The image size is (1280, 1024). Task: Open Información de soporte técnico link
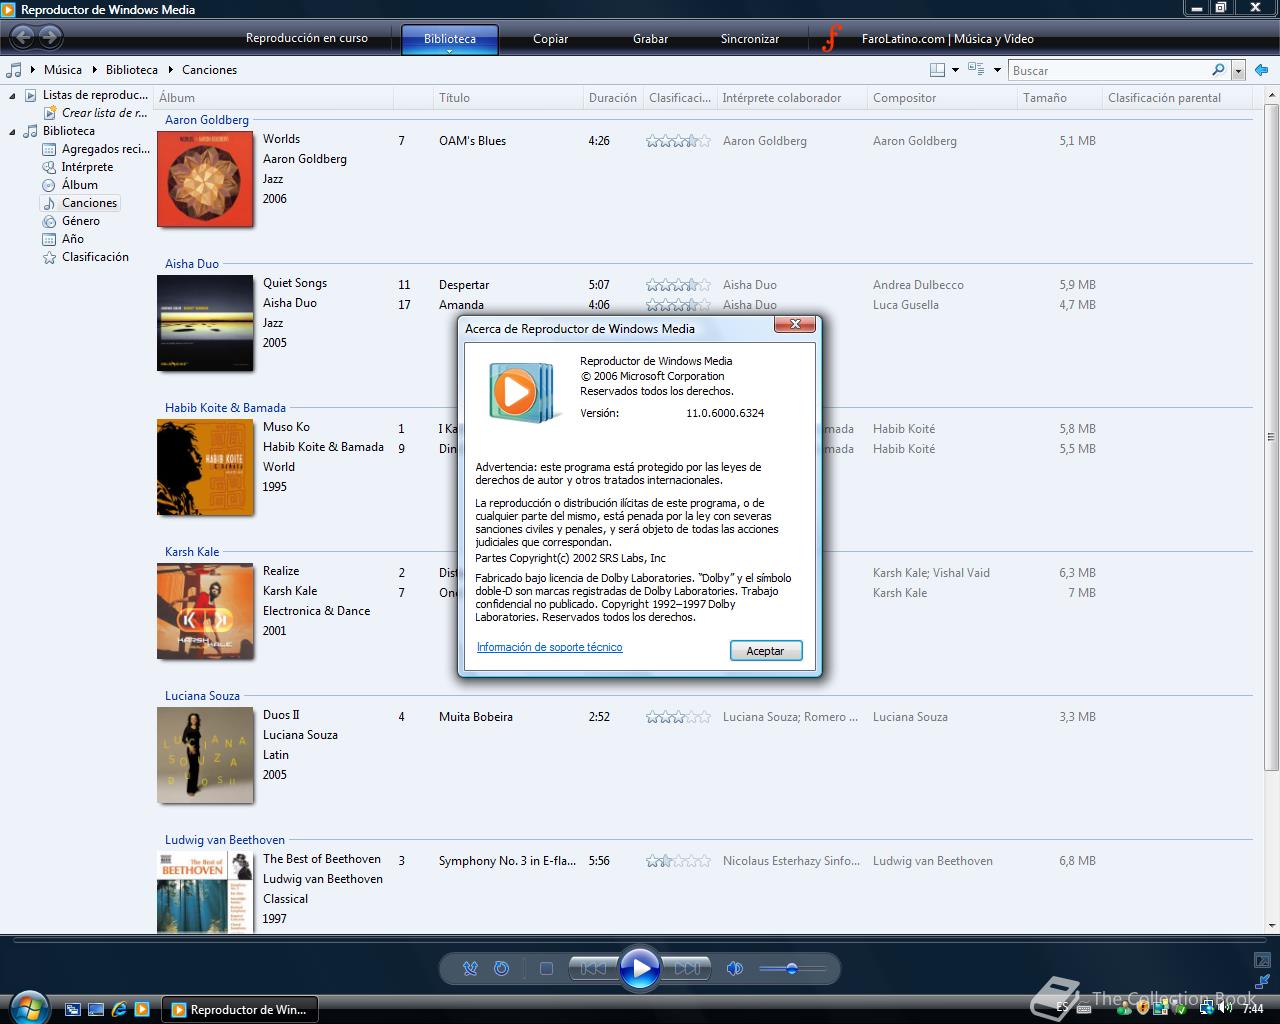click(549, 647)
